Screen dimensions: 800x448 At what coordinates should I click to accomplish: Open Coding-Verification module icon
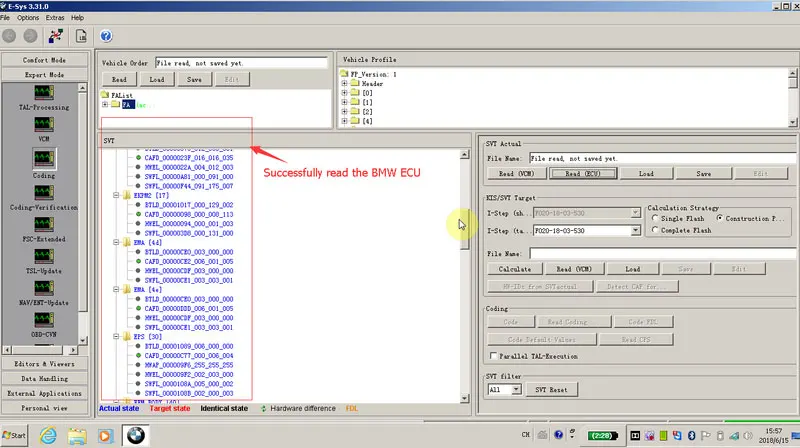point(44,192)
